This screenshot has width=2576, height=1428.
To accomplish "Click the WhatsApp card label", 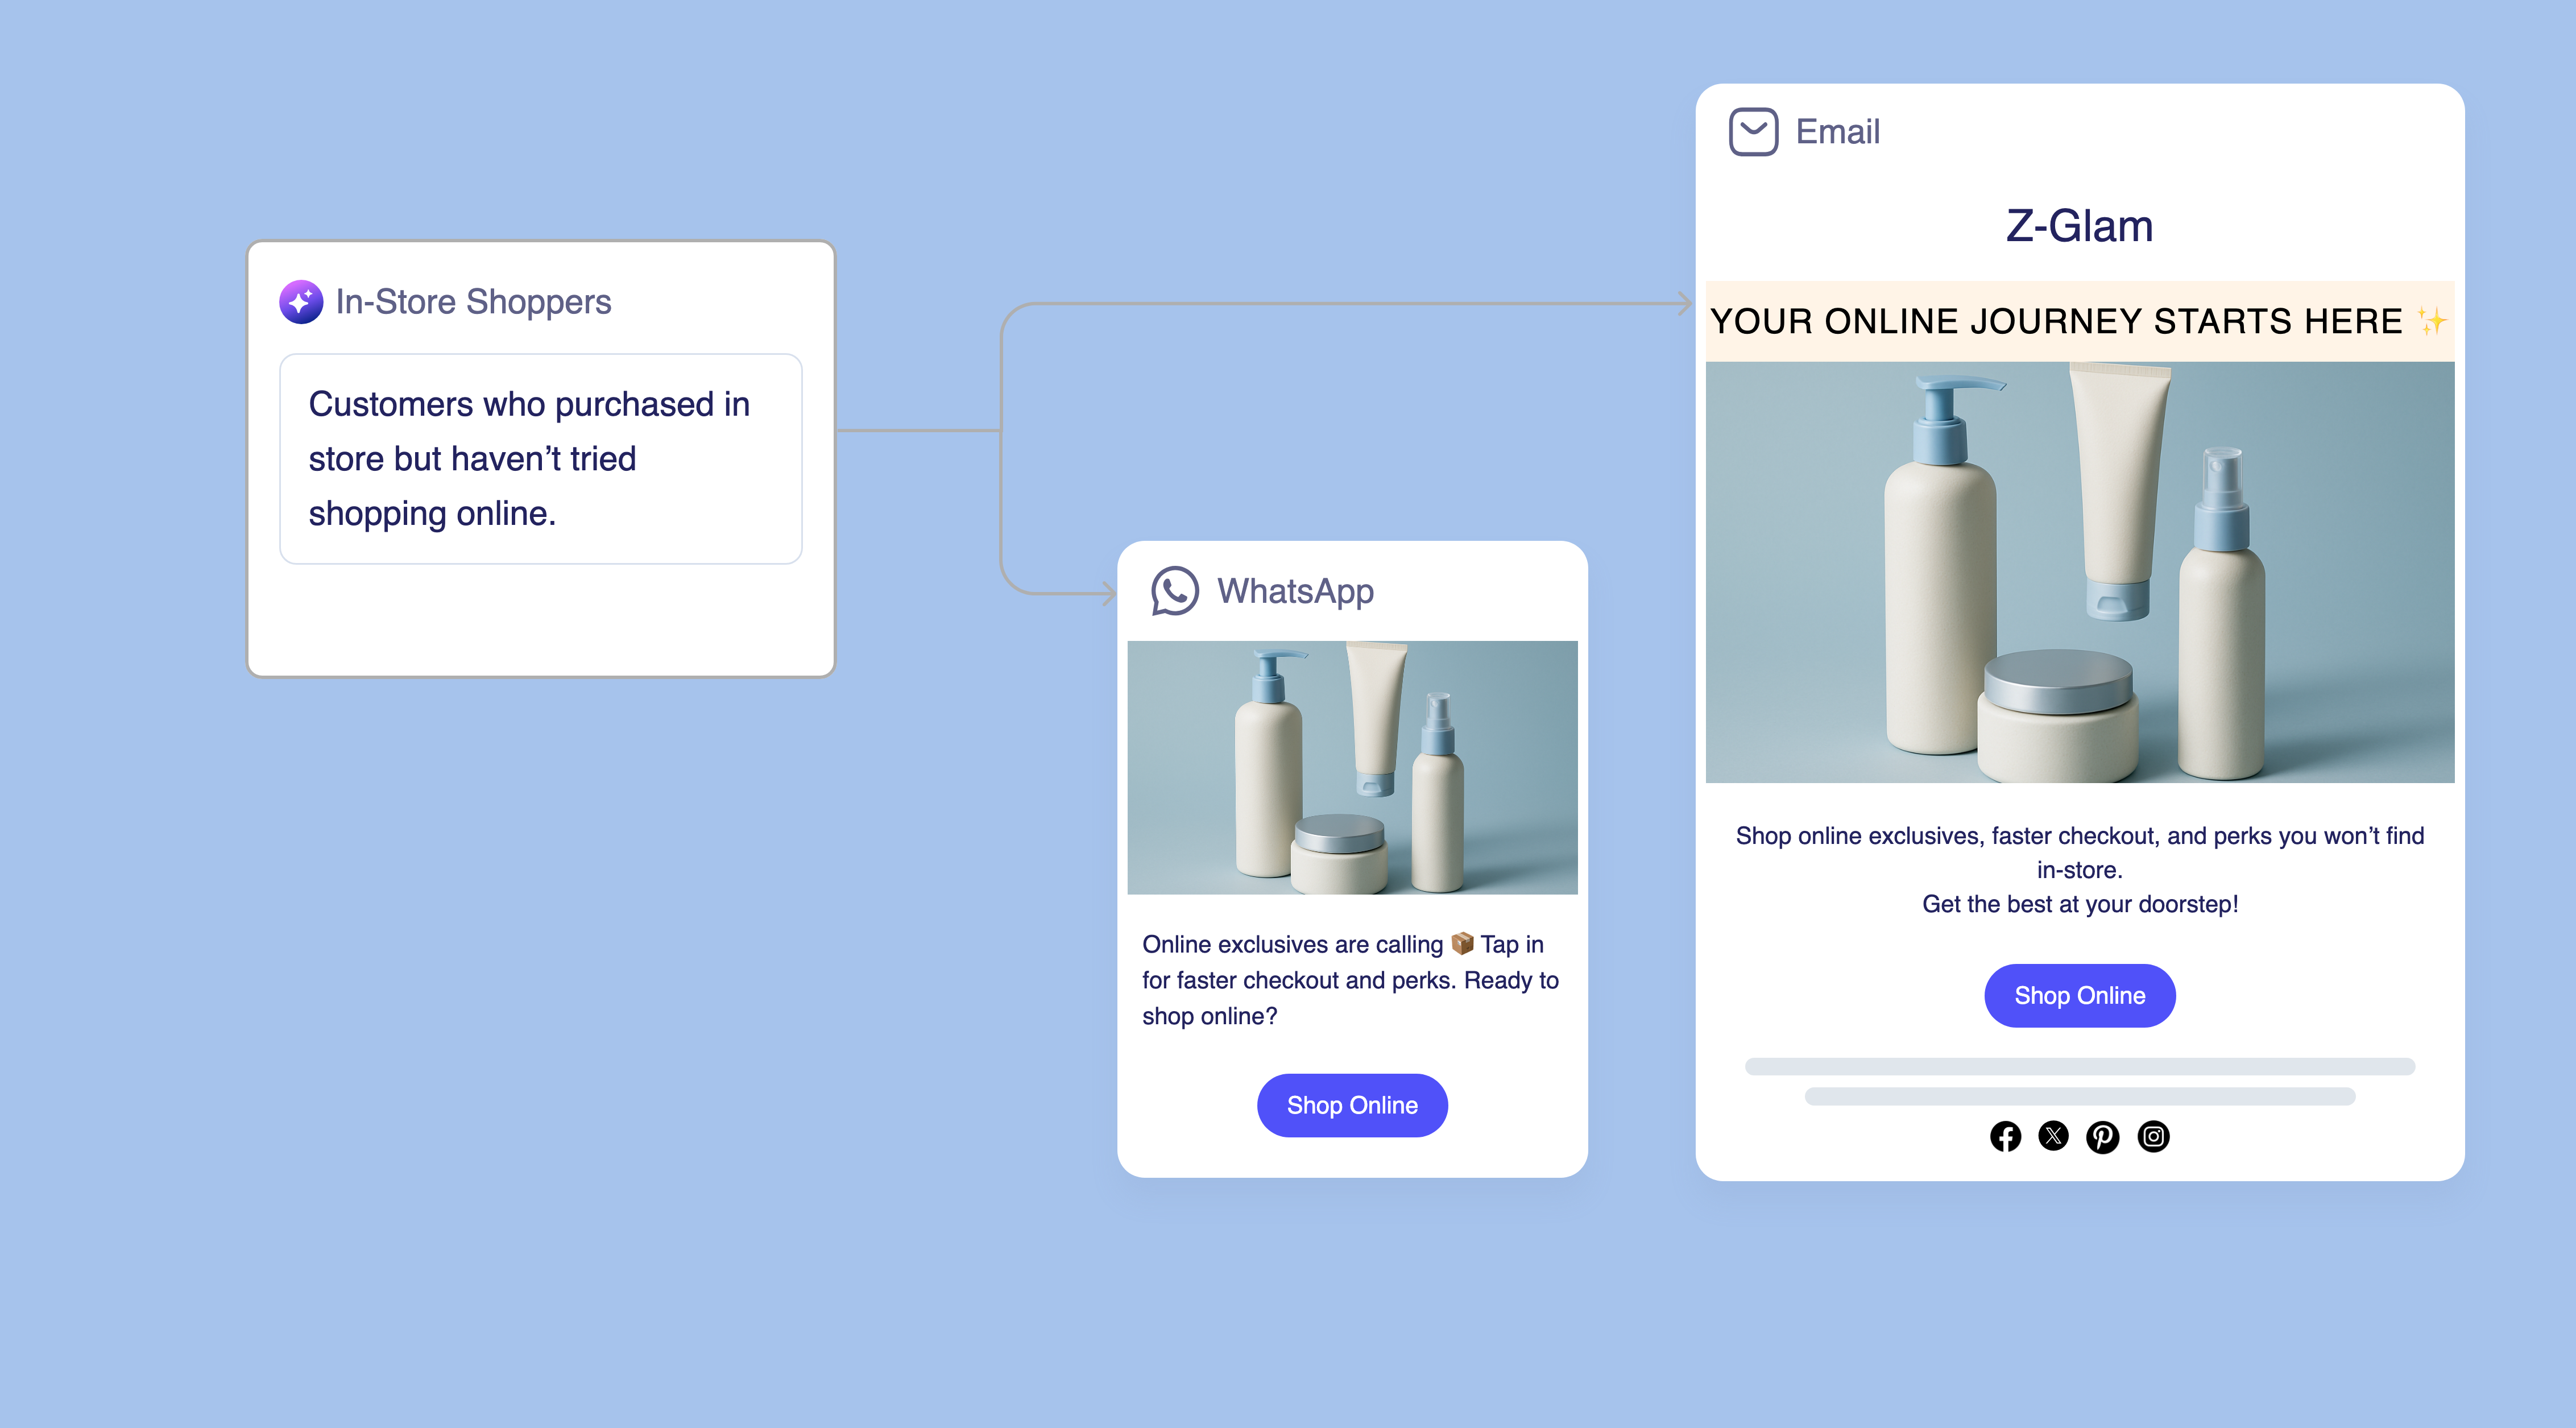I will [x=1295, y=592].
